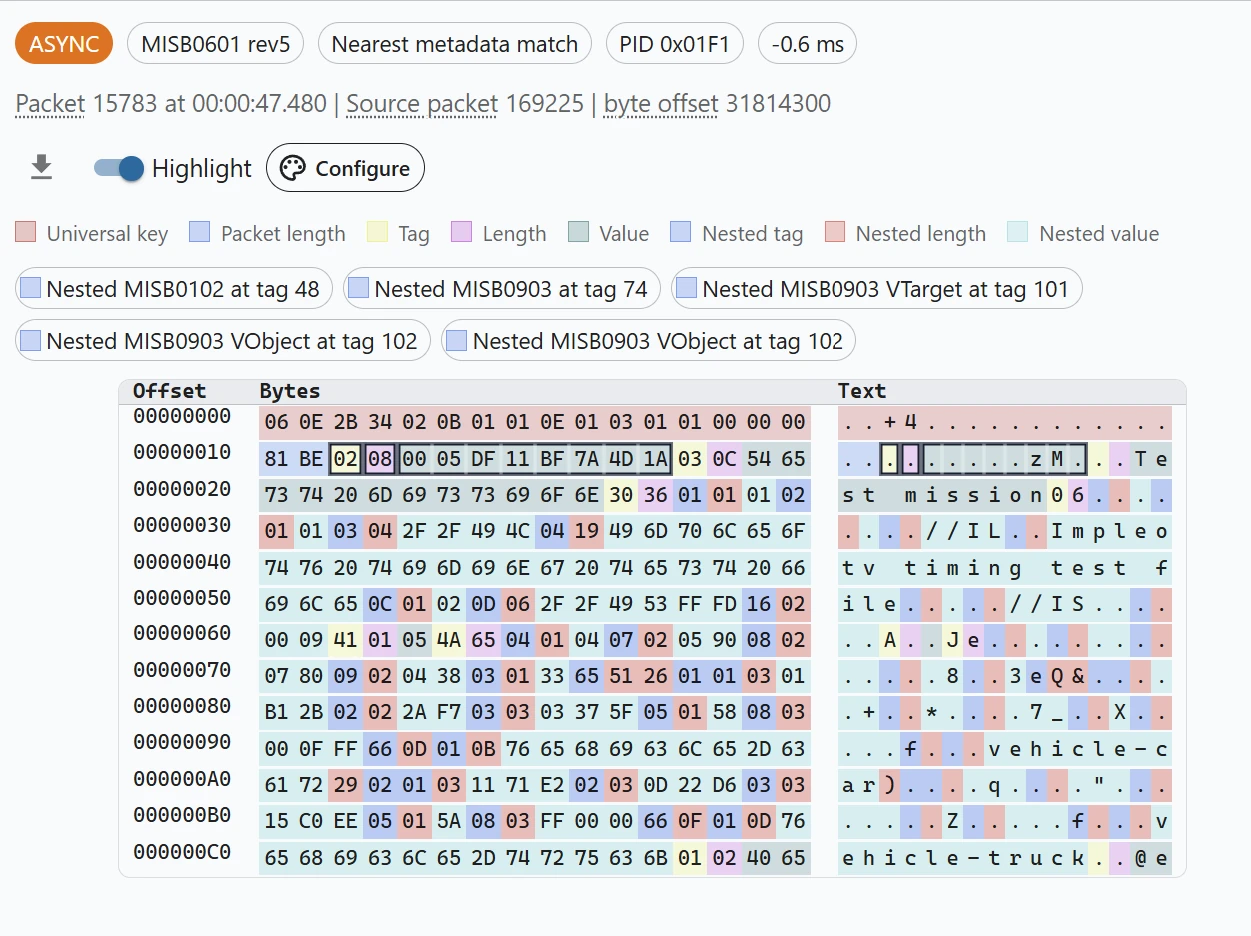Click the -0.6 ms offset chip
Screen dimensions: 1251x936
pos(807,44)
